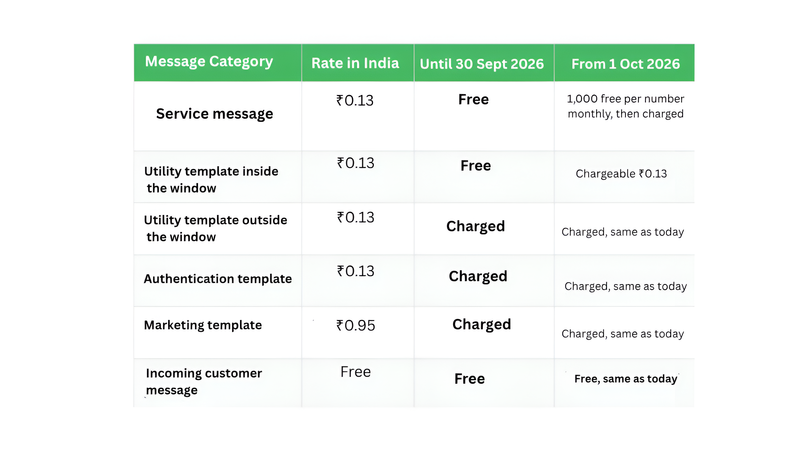Click the 'Free, same as today' cell
This screenshot has height=450, width=800.
pyautogui.click(x=626, y=379)
